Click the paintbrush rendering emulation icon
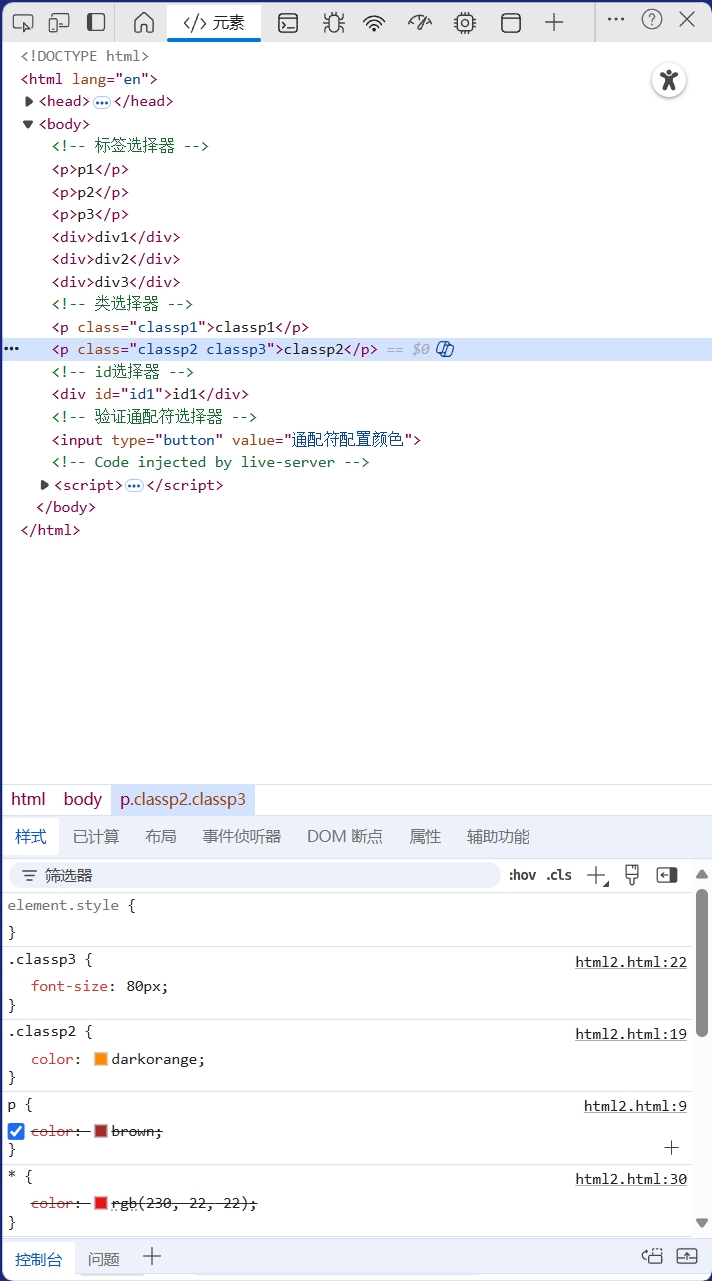 click(x=632, y=875)
